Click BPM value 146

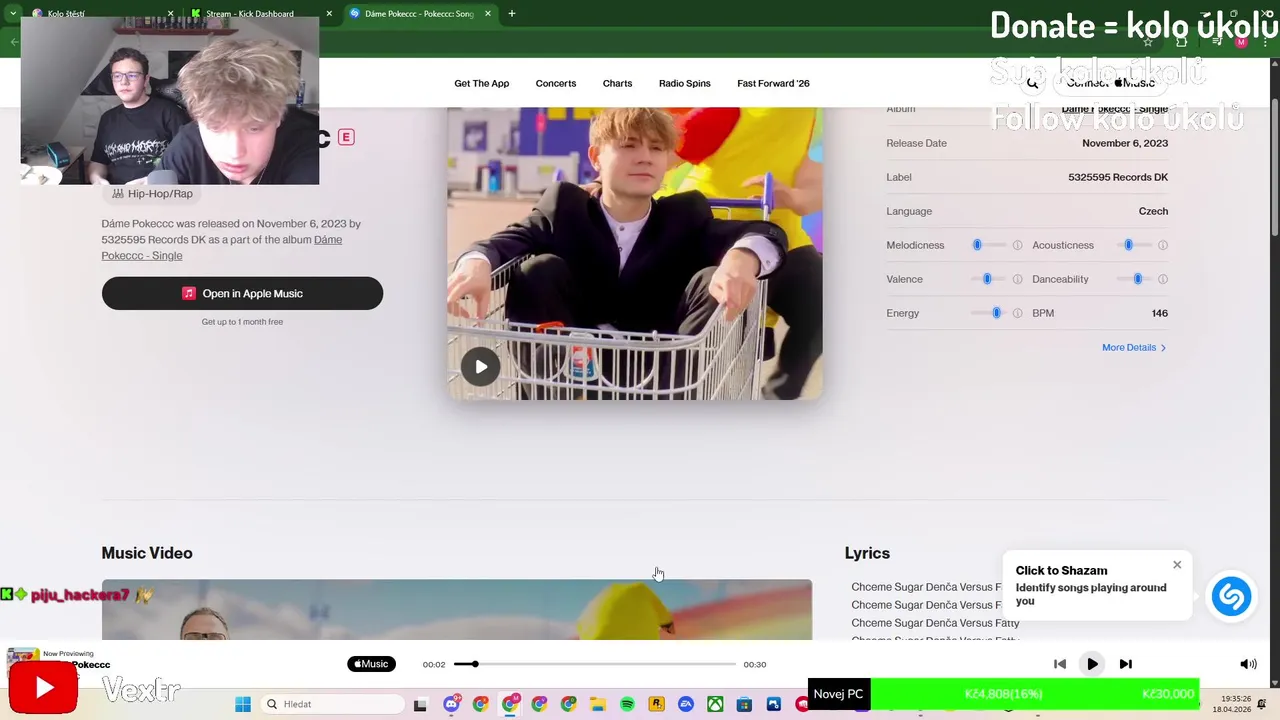(1159, 313)
